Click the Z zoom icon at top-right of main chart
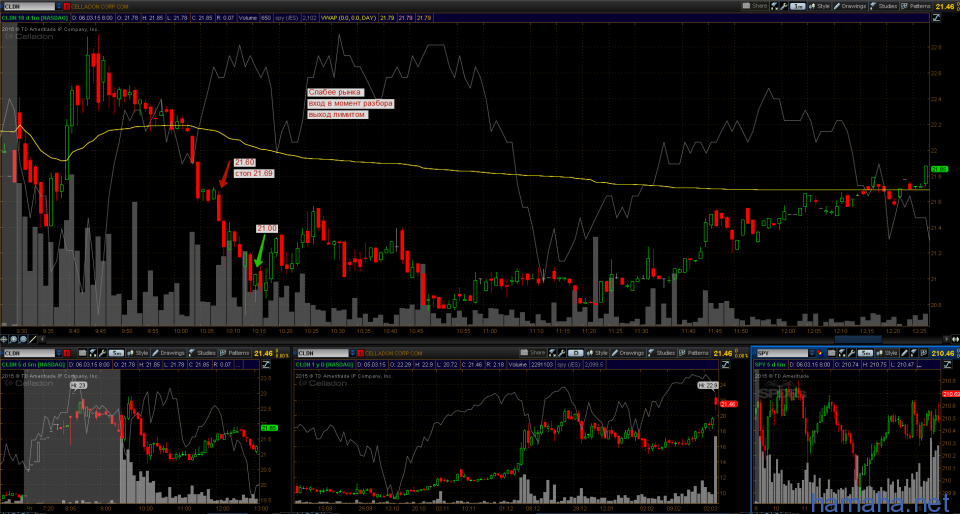Image resolution: width=960 pixels, height=514 pixels. coord(937,18)
